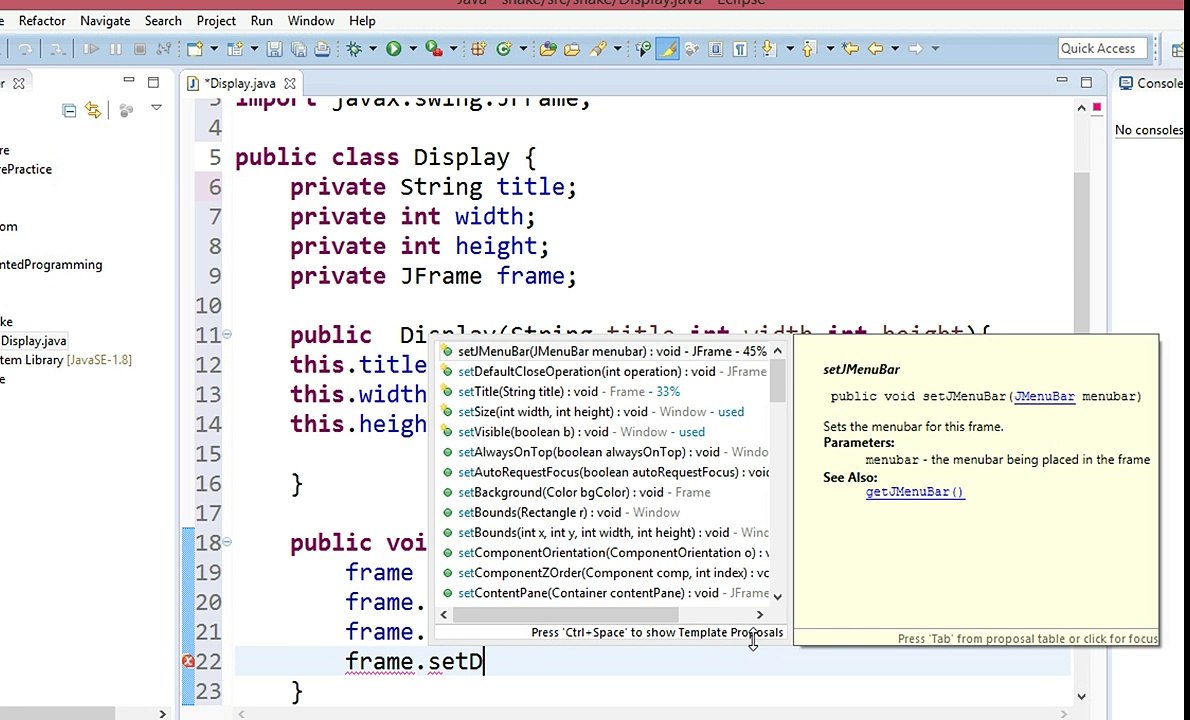Click the JMenuBar link in documentation popup
The height and width of the screenshot is (720, 1190).
click(1044, 396)
